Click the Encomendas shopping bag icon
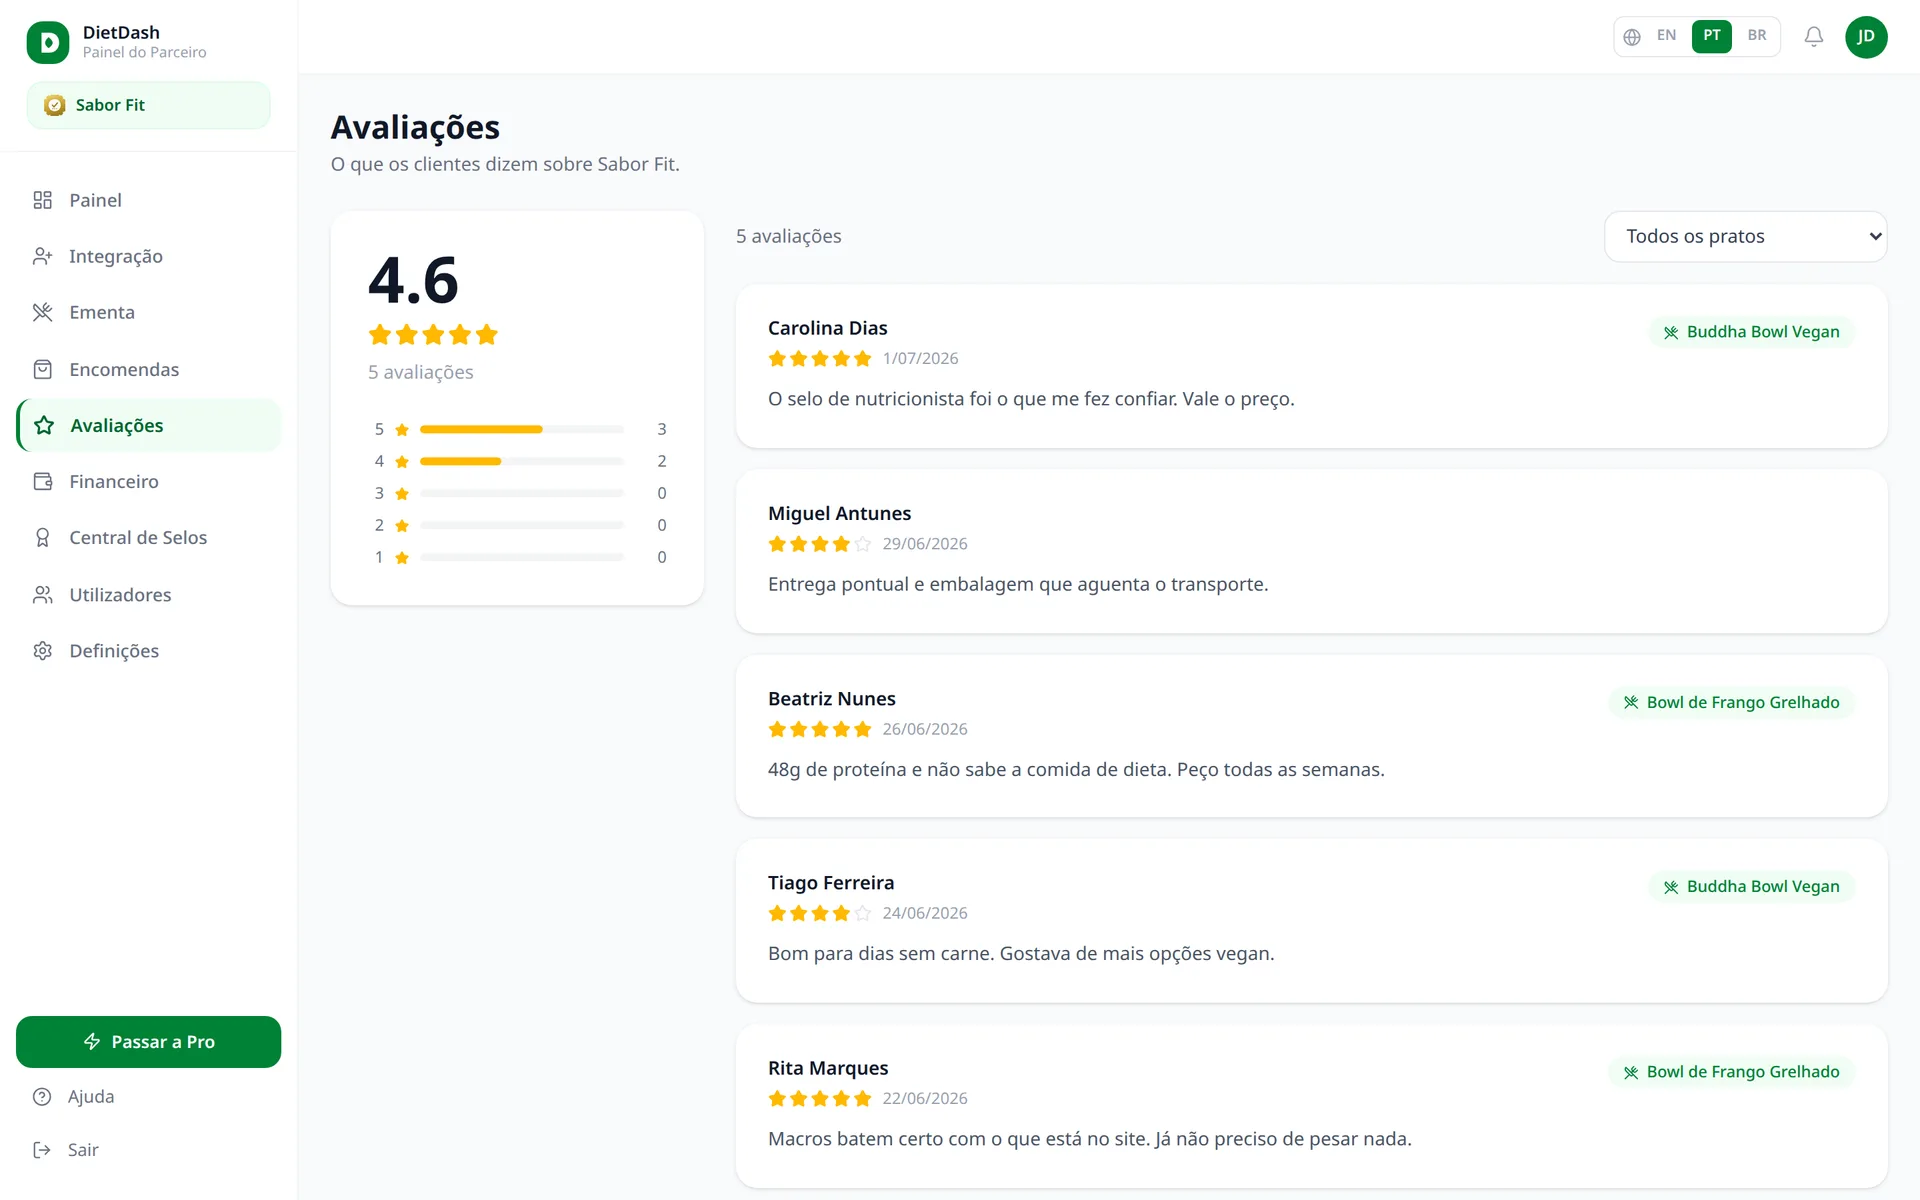The image size is (1920, 1200). pos(42,369)
